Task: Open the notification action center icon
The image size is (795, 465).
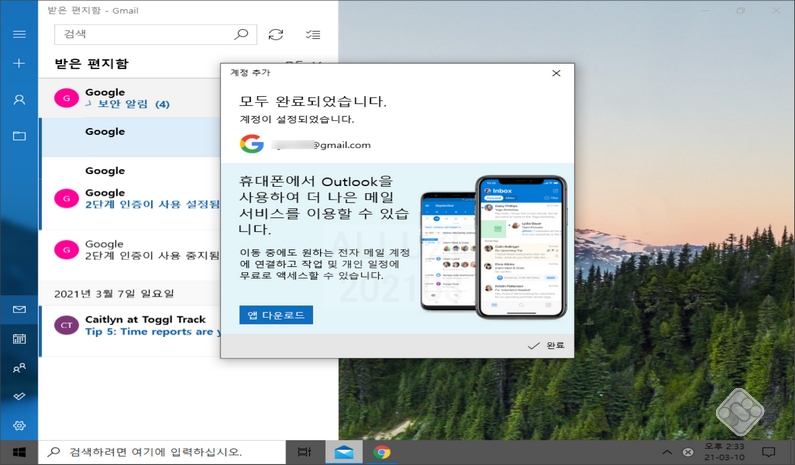Action: [769, 452]
